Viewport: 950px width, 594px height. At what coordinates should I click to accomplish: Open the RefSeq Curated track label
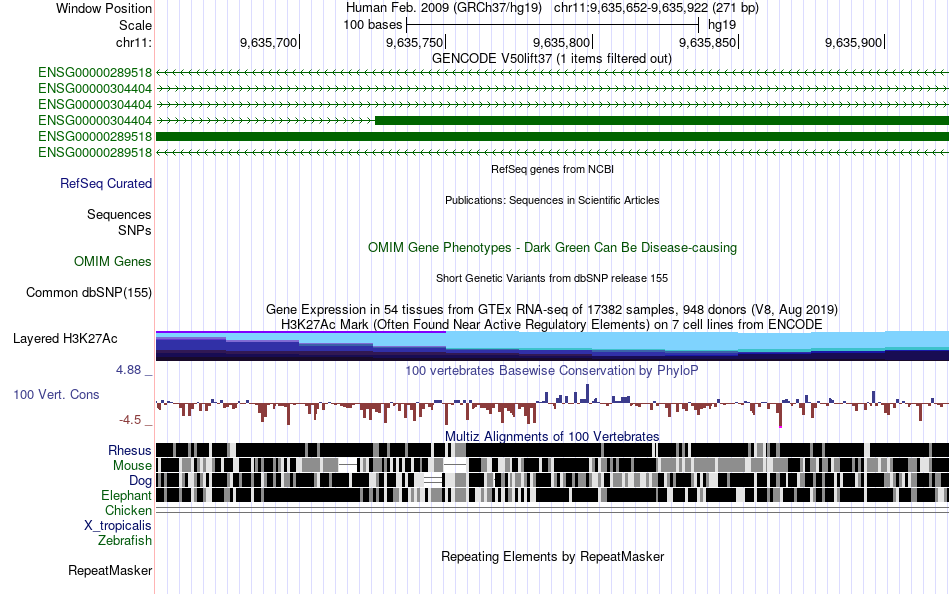(x=106, y=183)
